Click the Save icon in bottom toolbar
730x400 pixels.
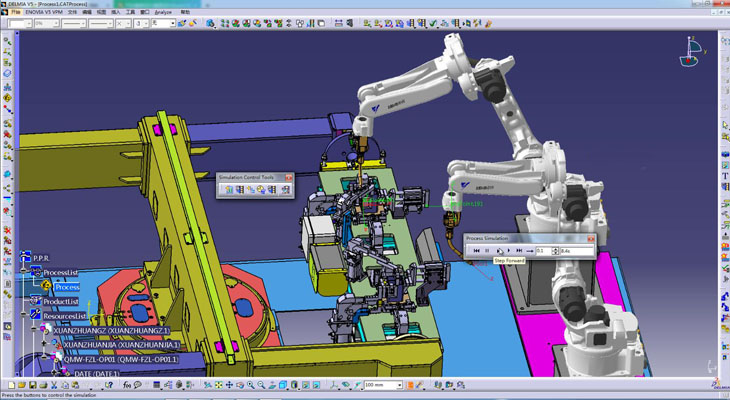33,385
